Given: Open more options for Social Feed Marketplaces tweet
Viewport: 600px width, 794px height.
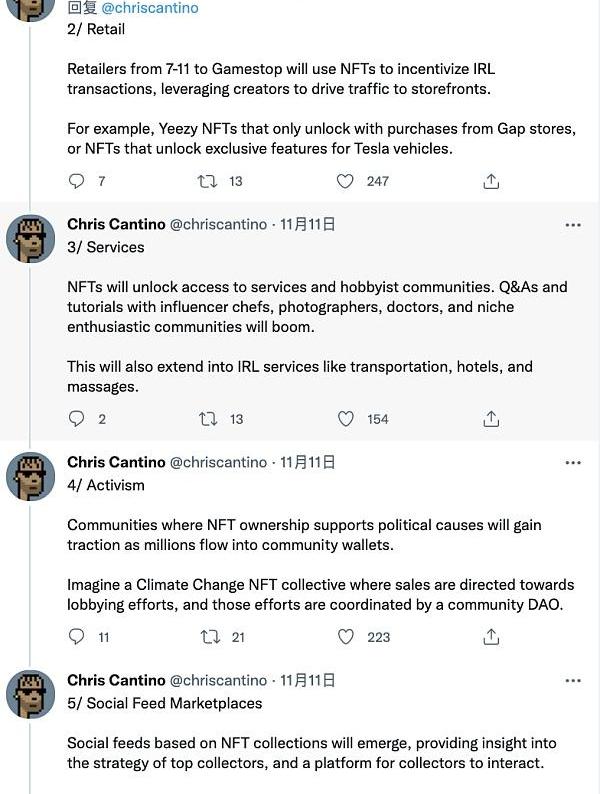Looking at the screenshot, I should point(573,681).
